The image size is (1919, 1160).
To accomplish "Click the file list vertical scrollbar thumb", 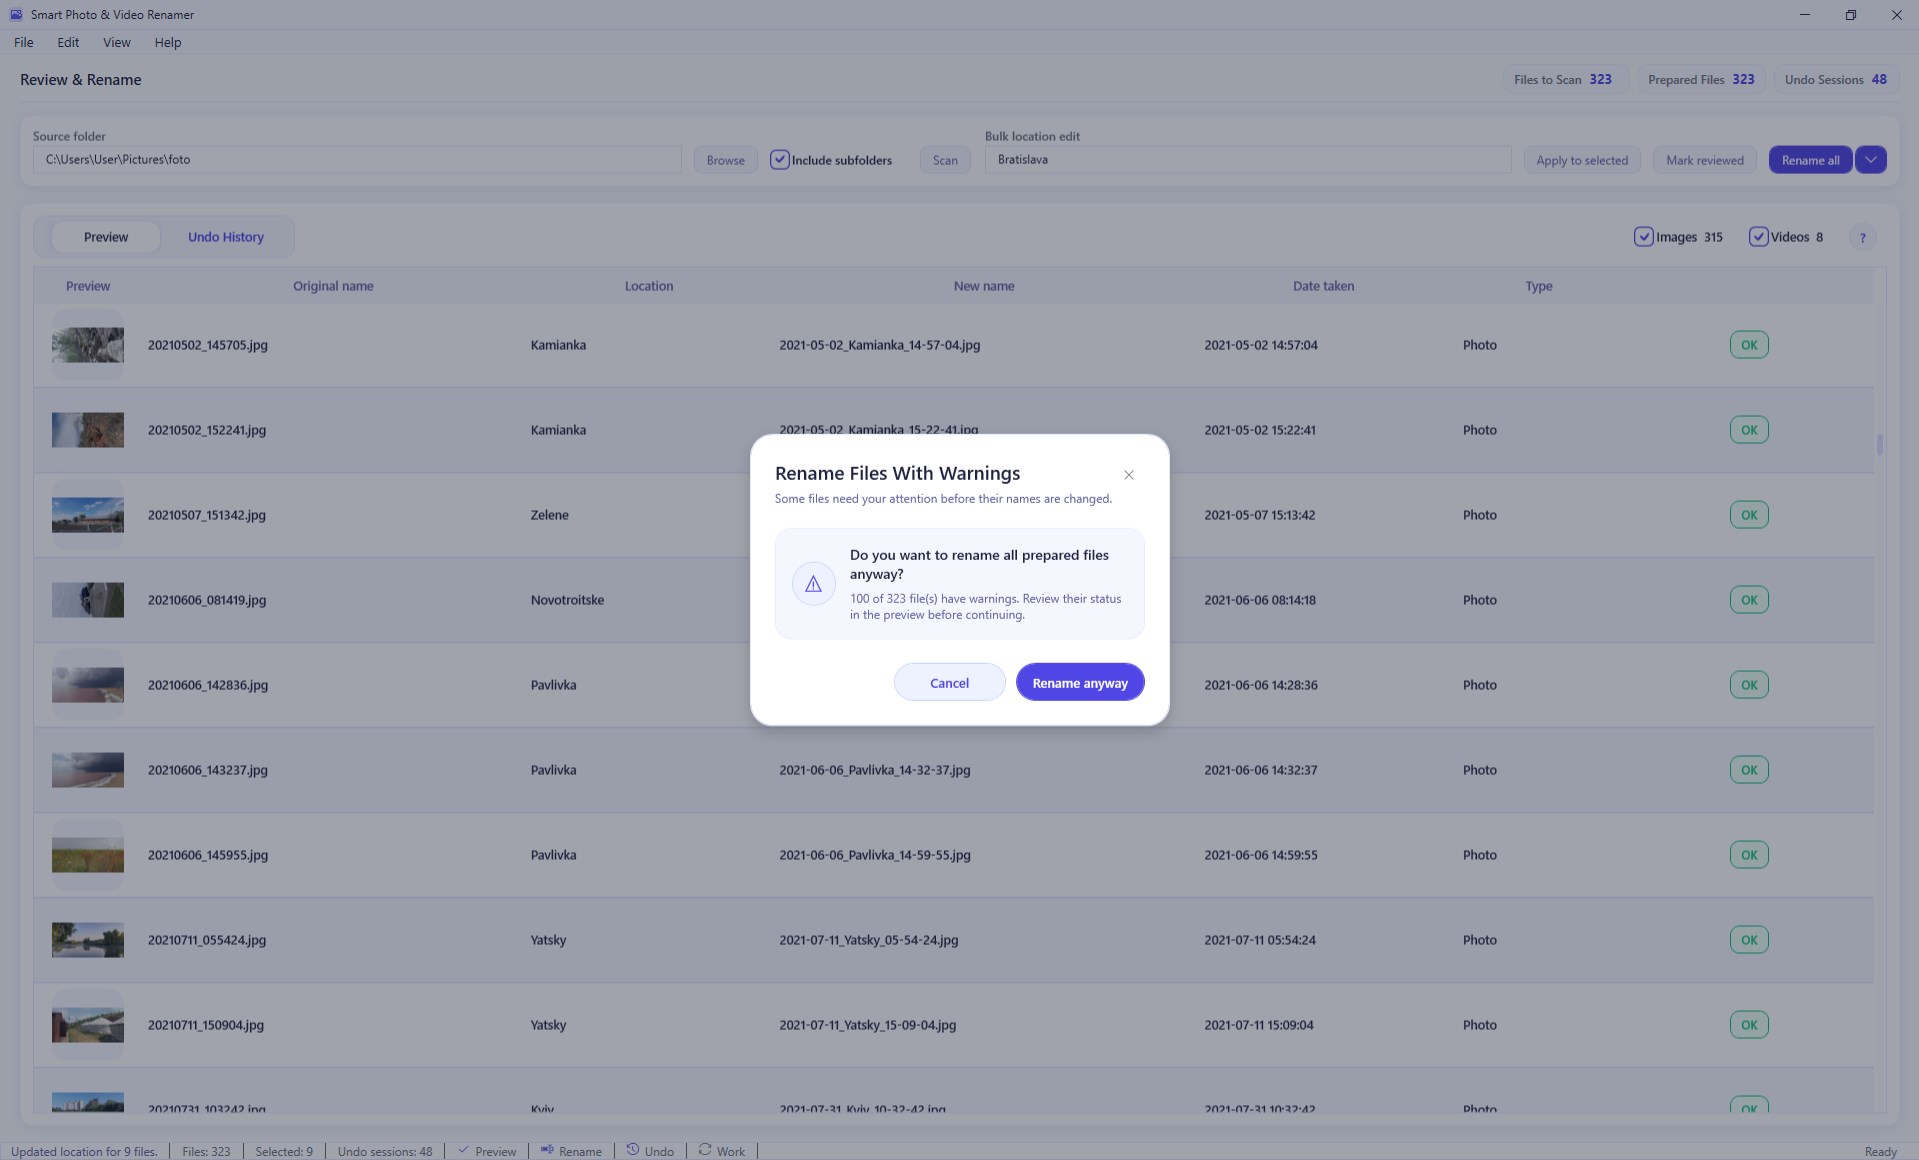I will (1880, 444).
